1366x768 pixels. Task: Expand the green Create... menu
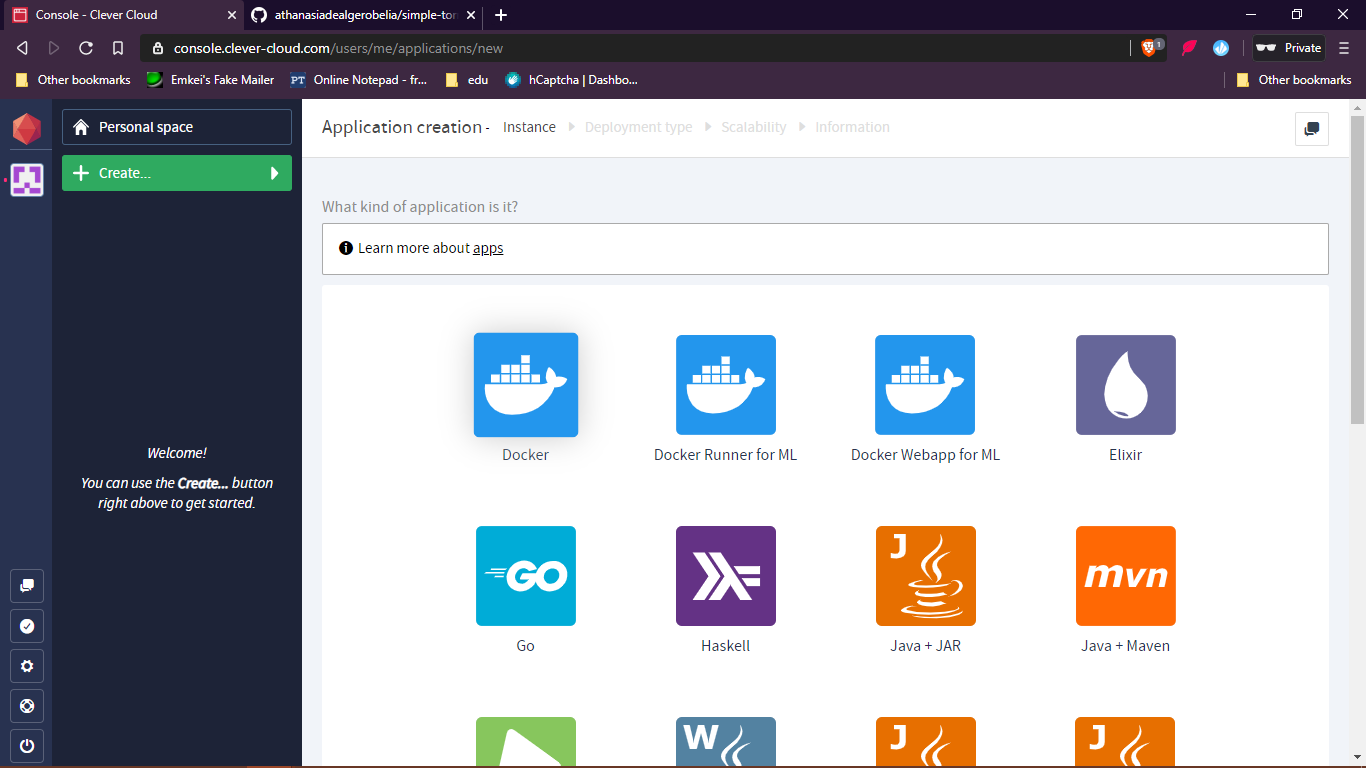tap(177, 173)
